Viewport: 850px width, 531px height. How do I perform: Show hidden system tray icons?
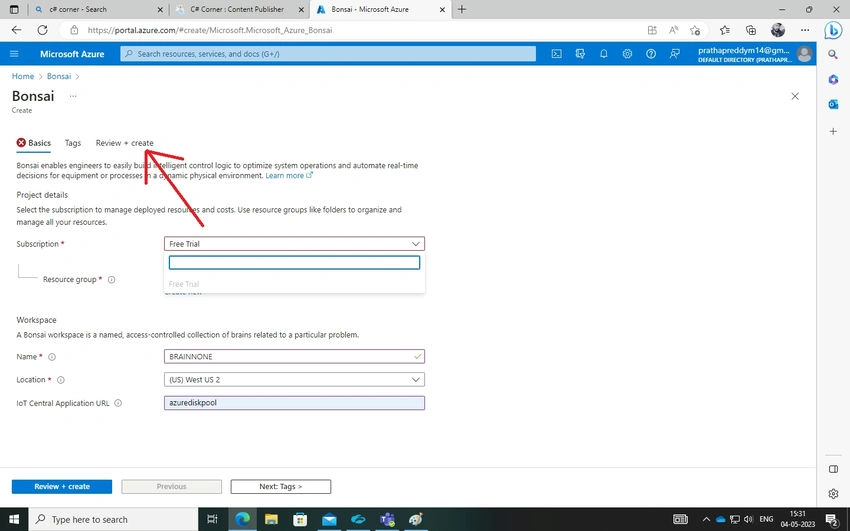pyautogui.click(x=706, y=519)
